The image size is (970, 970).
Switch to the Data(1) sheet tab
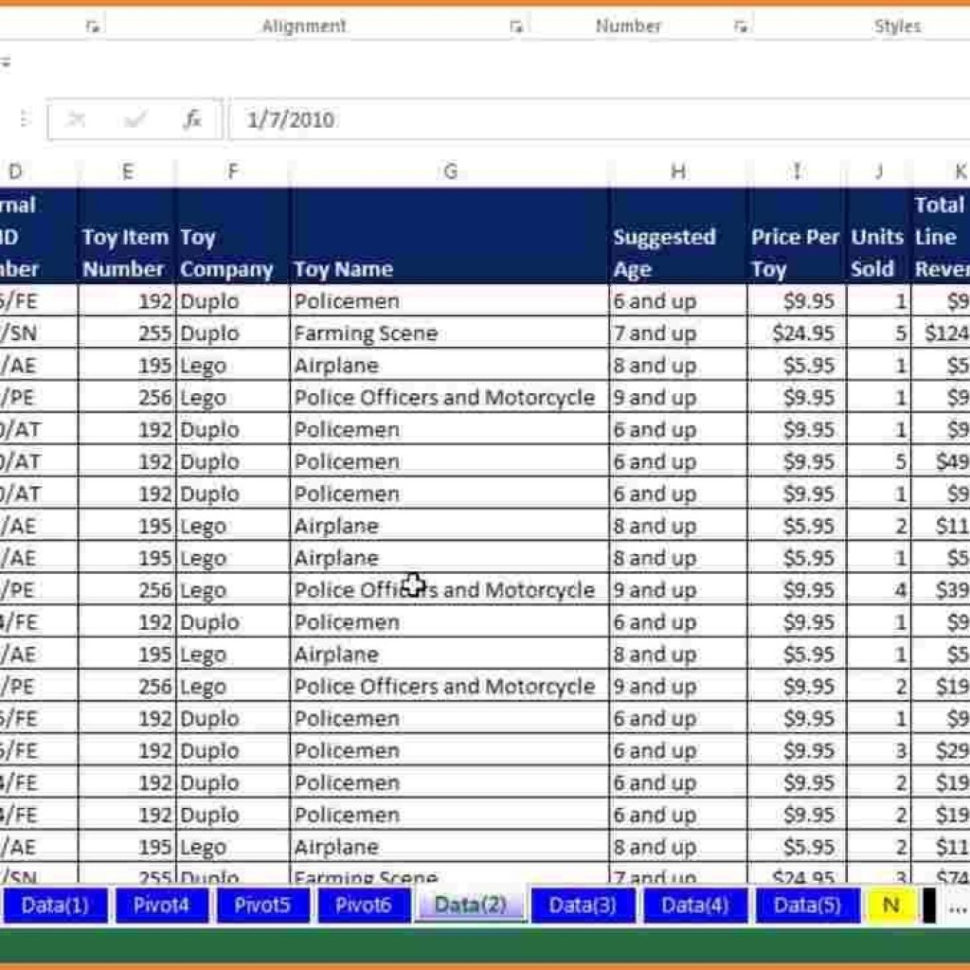click(55, 905)
